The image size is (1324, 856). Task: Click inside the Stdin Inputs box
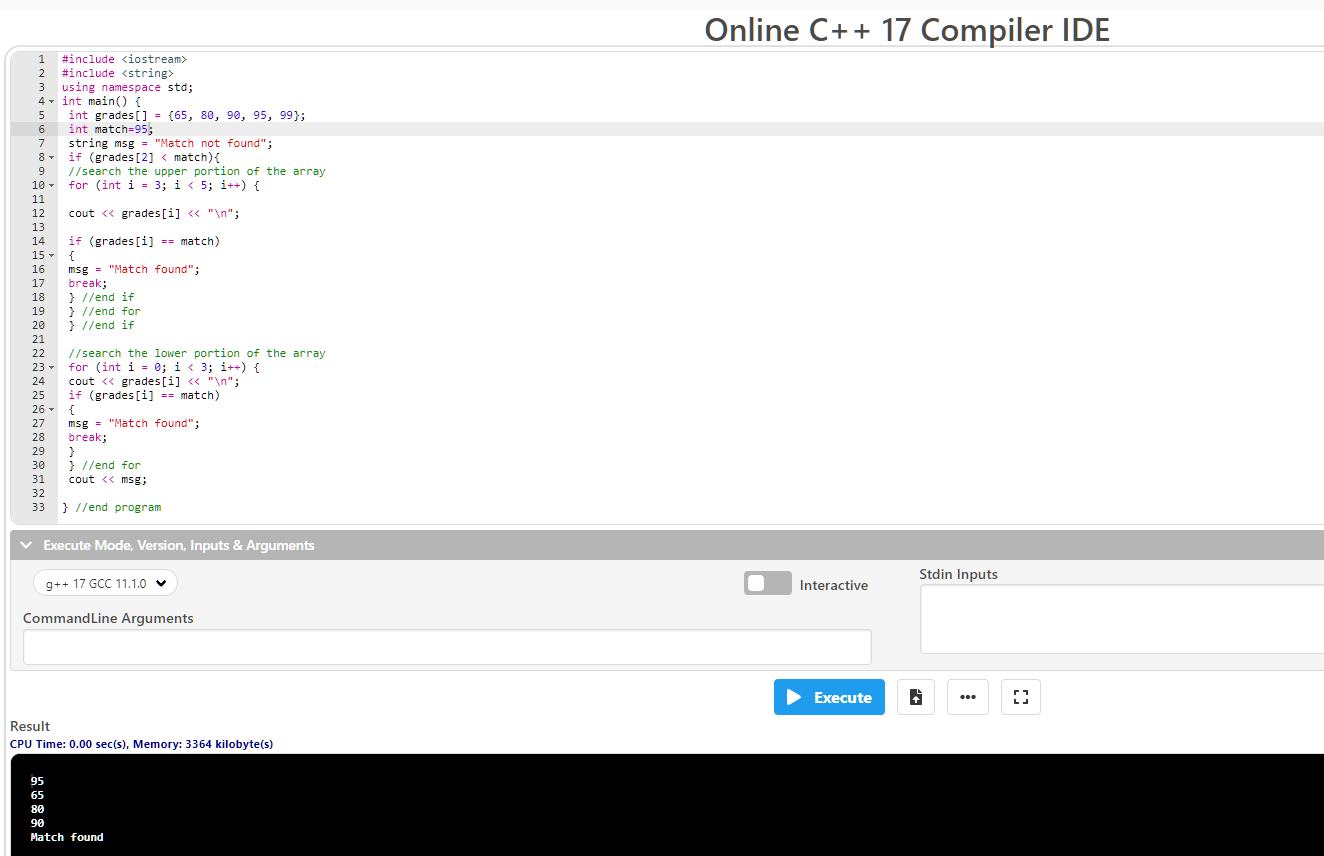1120,618
